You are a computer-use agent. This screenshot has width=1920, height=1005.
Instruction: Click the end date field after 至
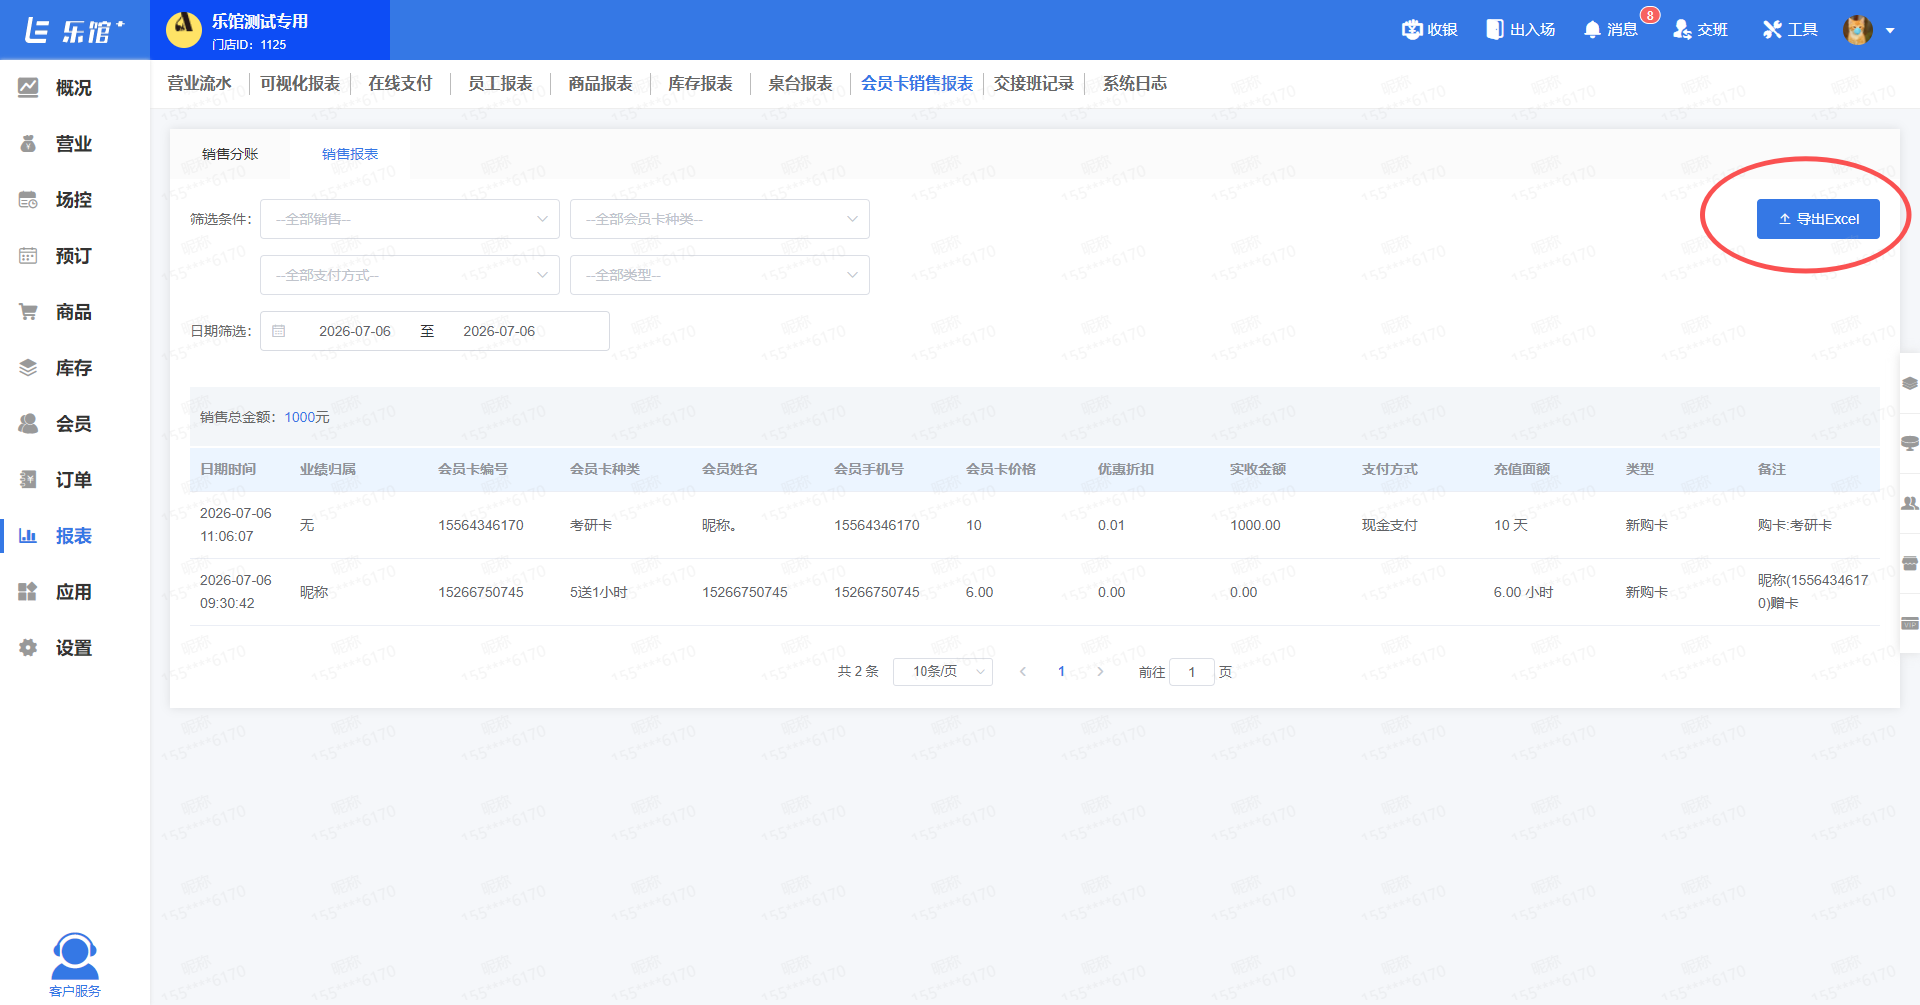click(x=499, y=331)
